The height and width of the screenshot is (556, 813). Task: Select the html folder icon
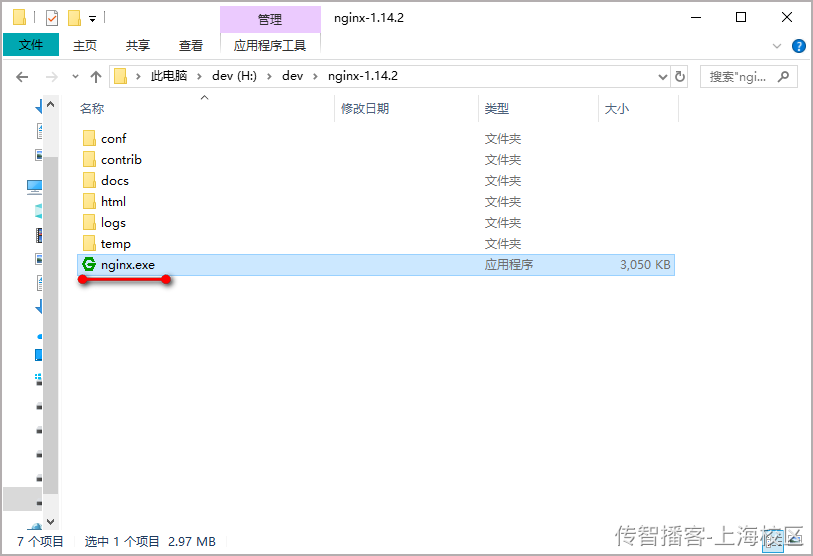(x=89, y=201)
